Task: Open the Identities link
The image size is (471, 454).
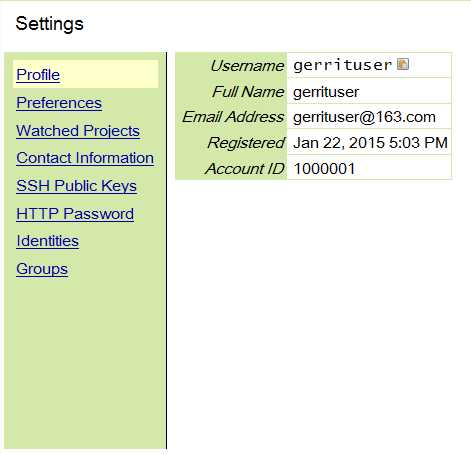Action: 48,241
